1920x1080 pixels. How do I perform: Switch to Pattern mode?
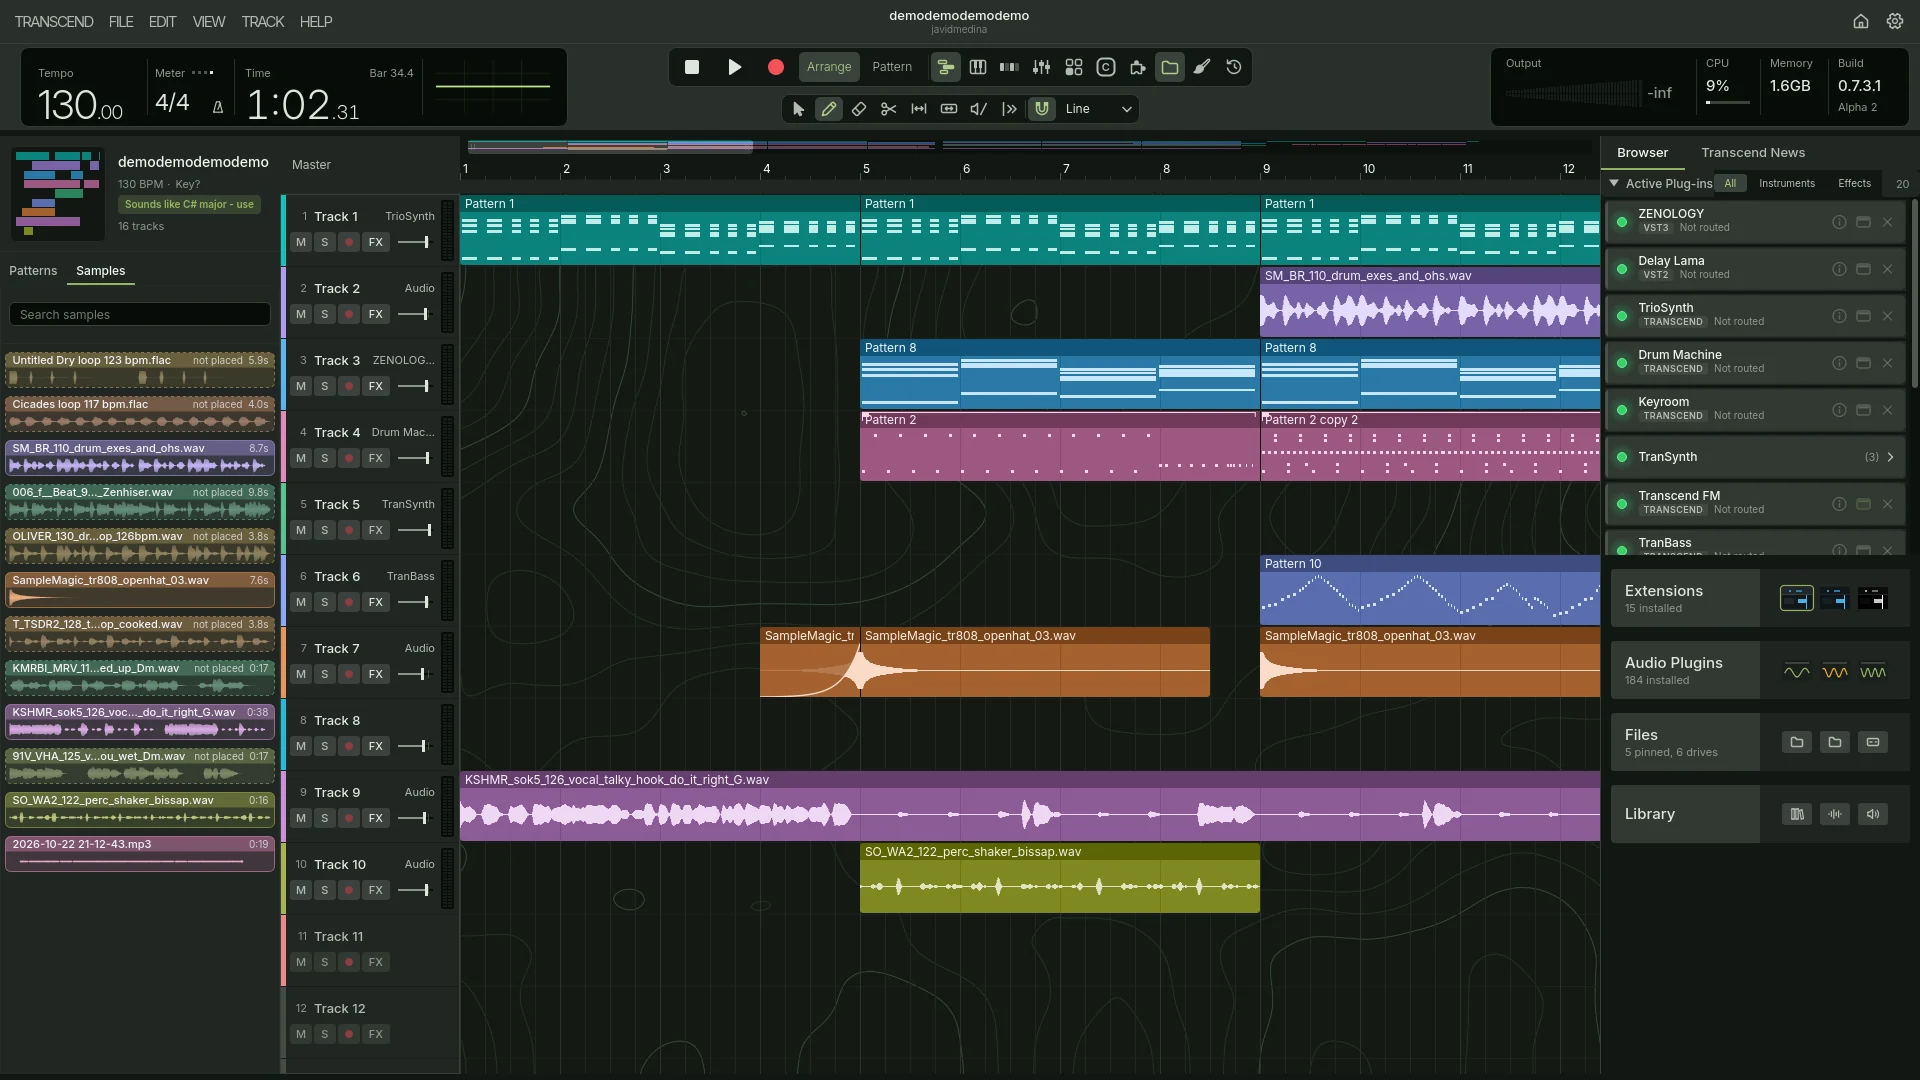tap(891, 67)
